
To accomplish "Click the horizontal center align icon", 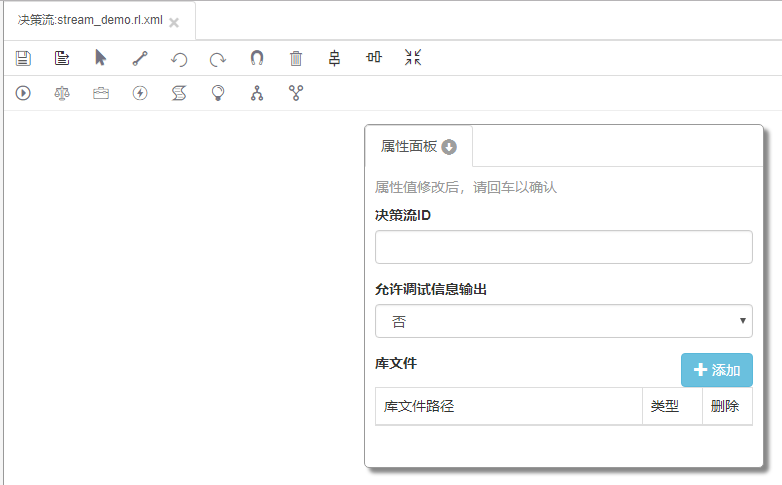I will [x=374, y=58].
